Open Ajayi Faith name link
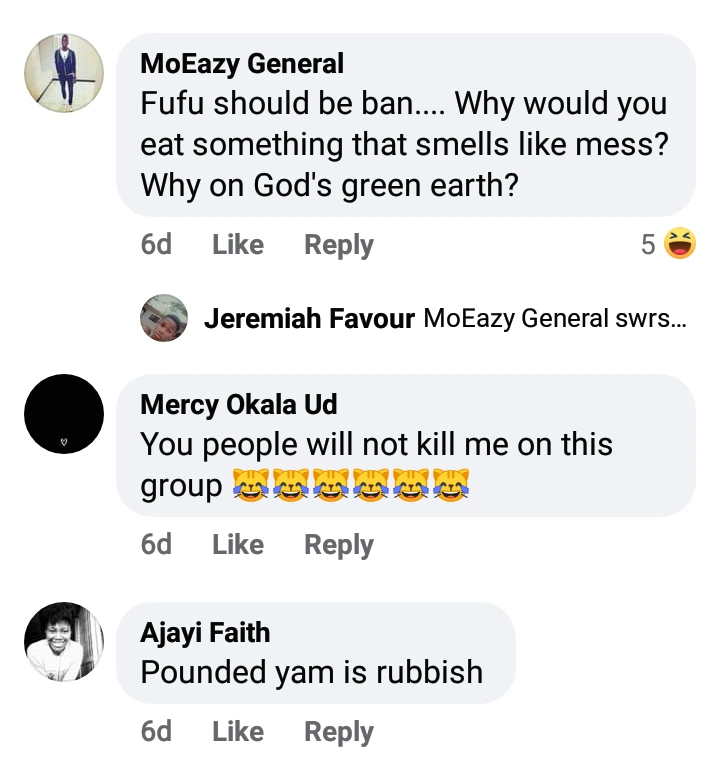720x757 pixels. click(205, 632)
